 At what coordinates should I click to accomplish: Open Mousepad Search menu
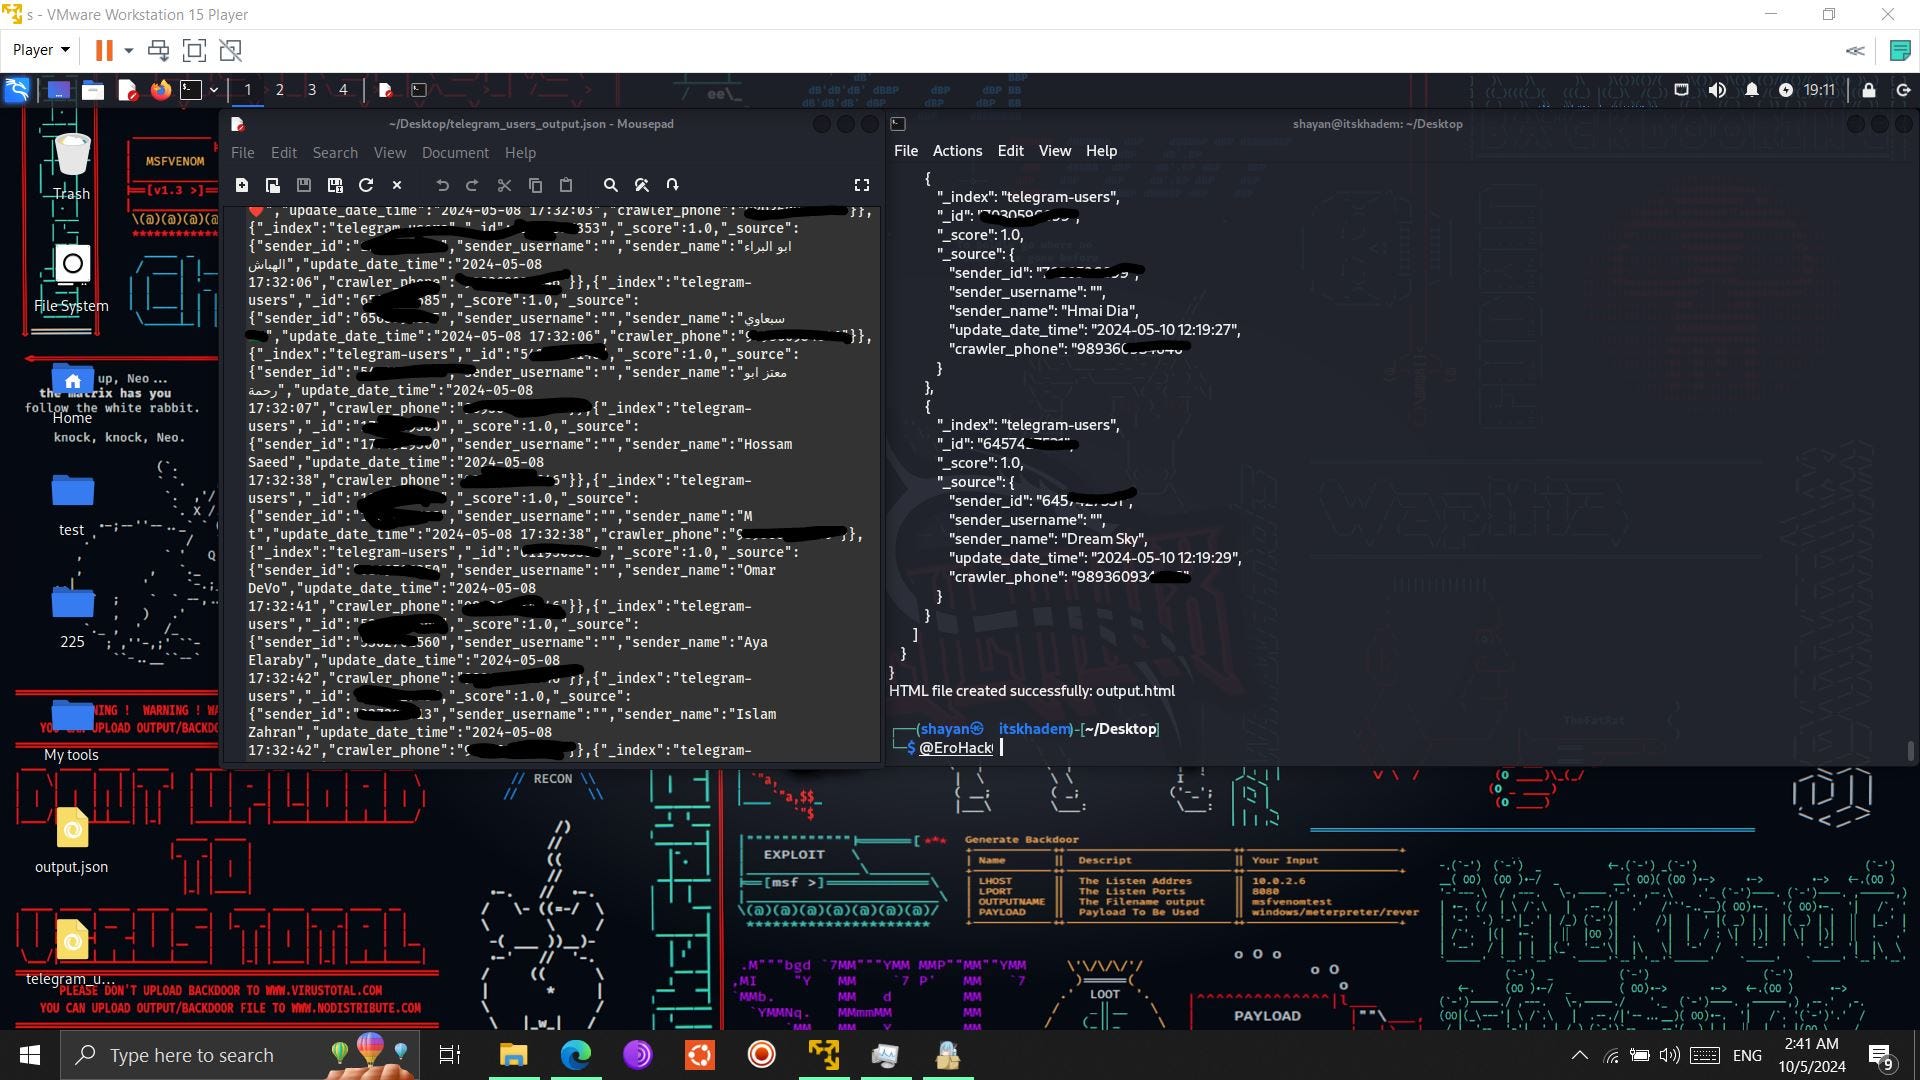point(335,153)
